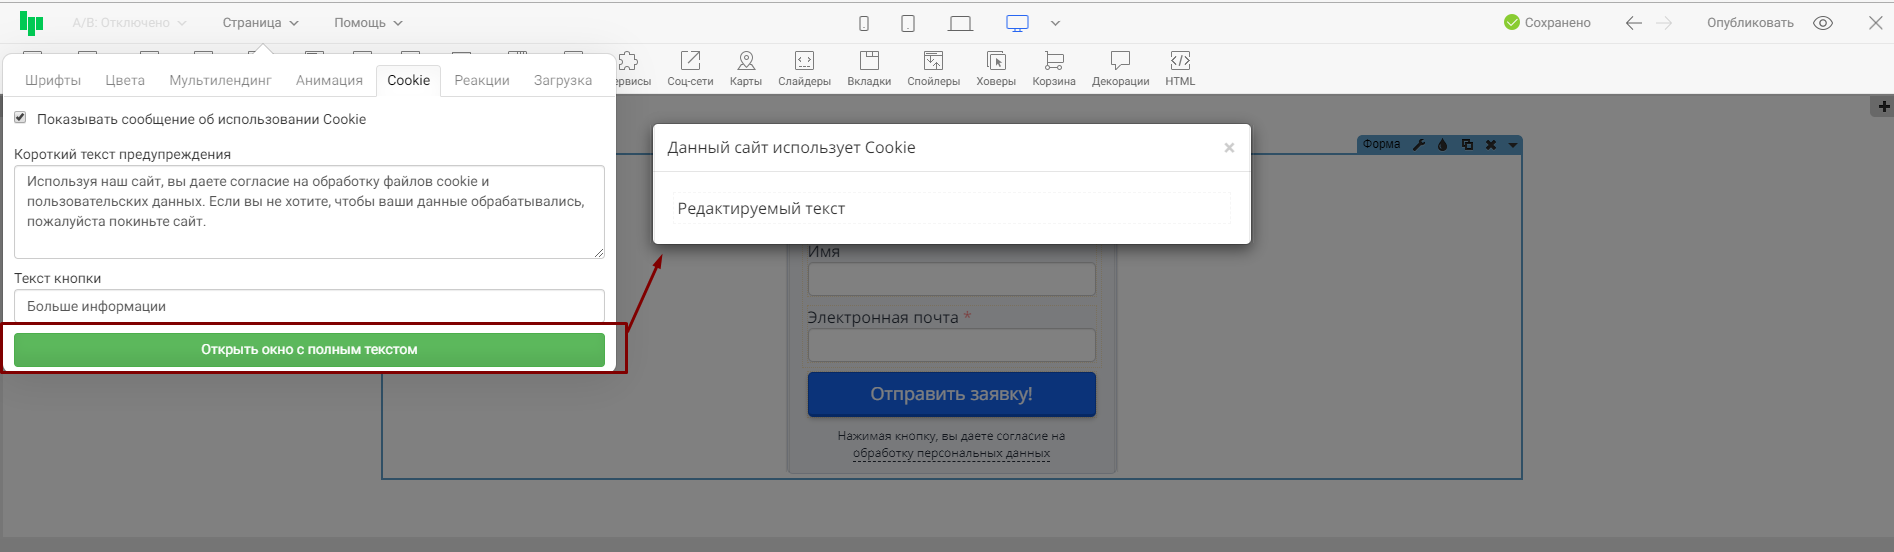The width and height of the screenshot is (1894, 552).
Task: Open the Шрифты tab
Action: 53,80
